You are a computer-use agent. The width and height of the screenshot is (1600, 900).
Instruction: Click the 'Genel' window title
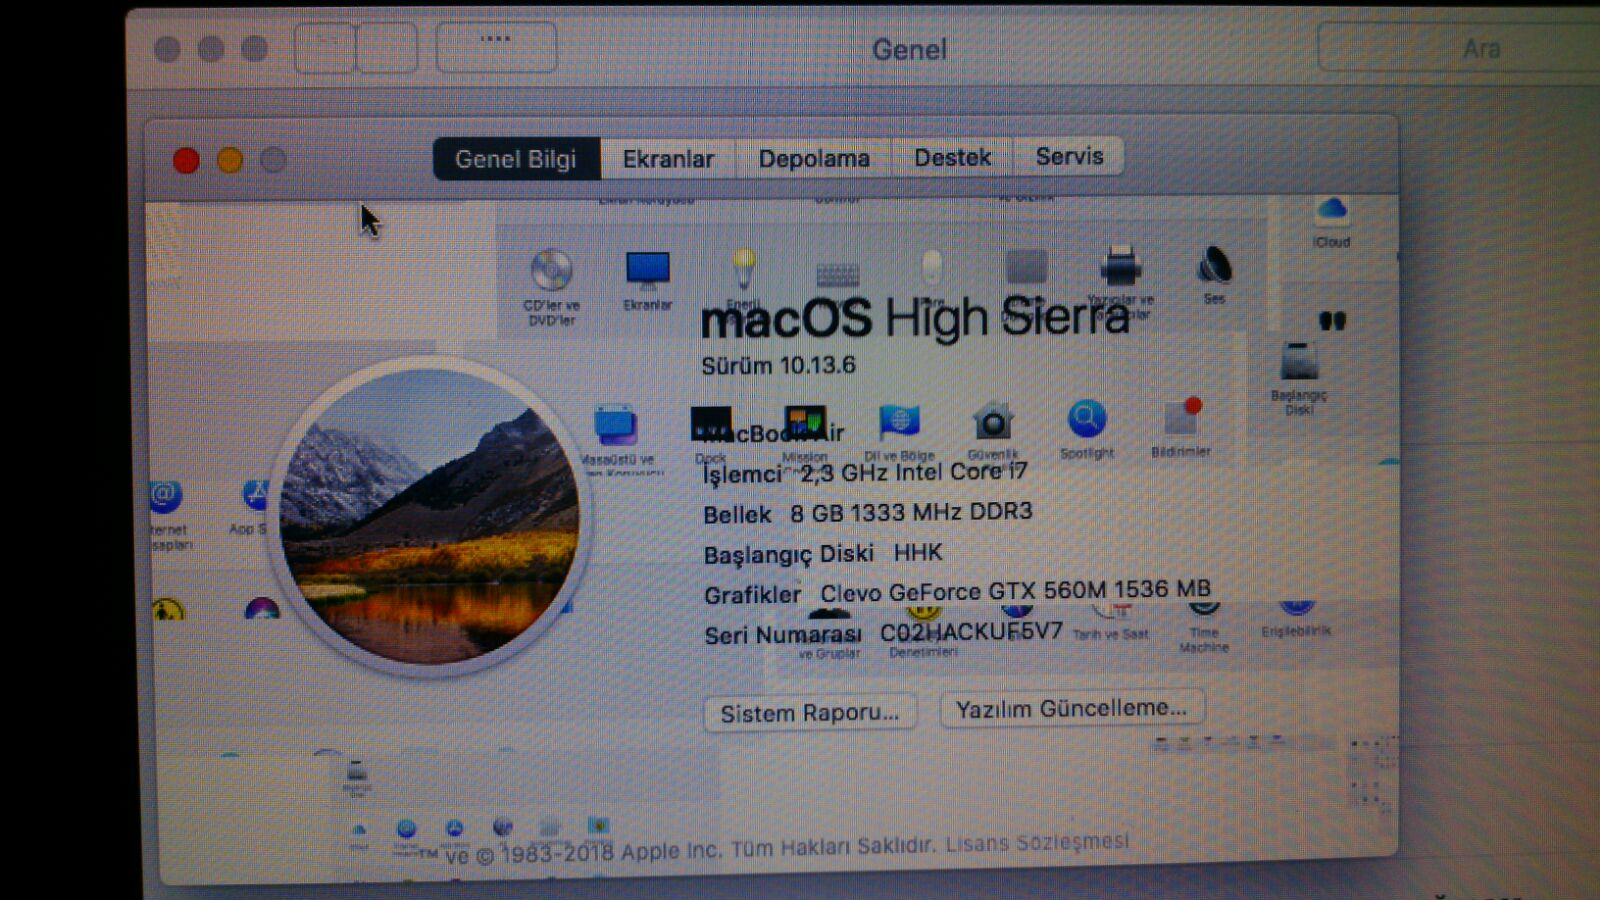(x=909, y=49)
